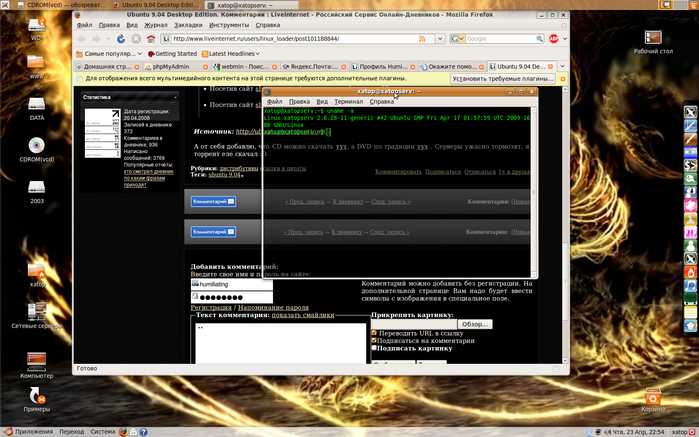699x437 pixels.
Task: Expand the Самые популяр... bookmarks folder
Action: point(109,54)
